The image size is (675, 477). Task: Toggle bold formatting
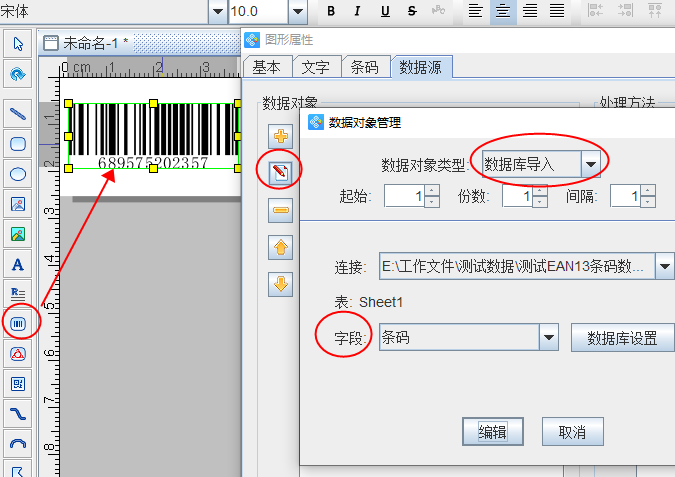(331, 11)
